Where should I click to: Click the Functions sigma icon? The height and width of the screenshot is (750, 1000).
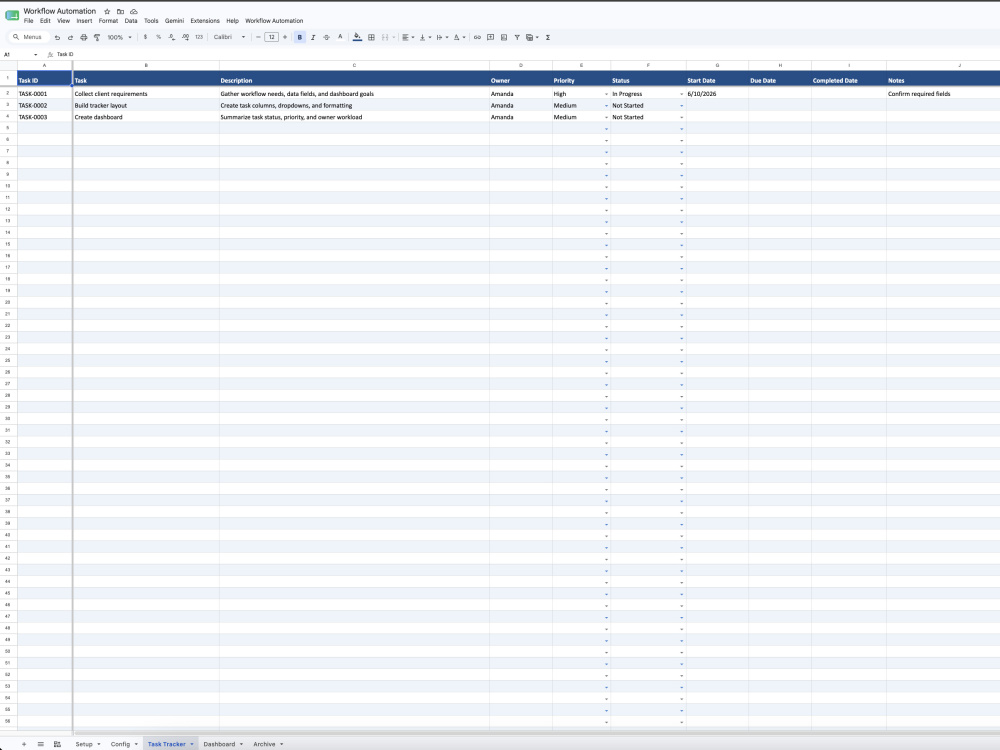pyautogui.click(x=548, y=37)
